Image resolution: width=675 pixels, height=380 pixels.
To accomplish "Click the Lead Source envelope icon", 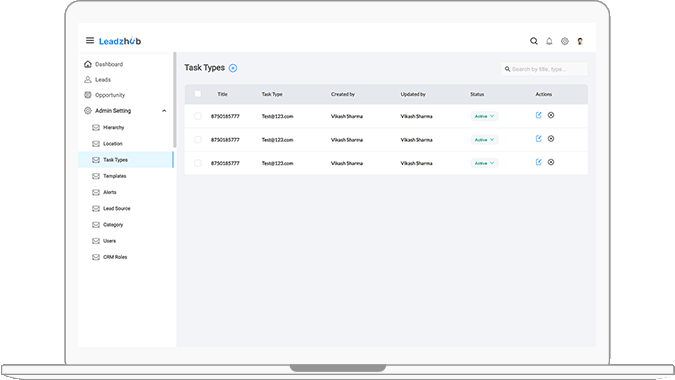I will pyautogui.click(x=96, y=209).
